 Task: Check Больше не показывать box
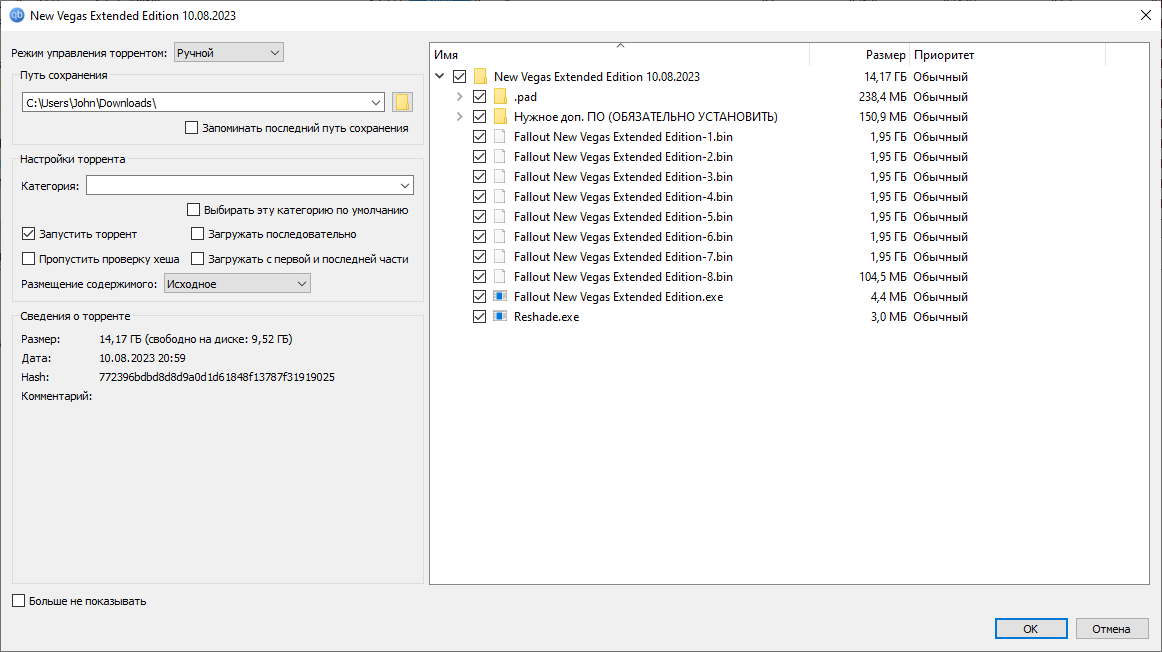(x=19, y=601)
